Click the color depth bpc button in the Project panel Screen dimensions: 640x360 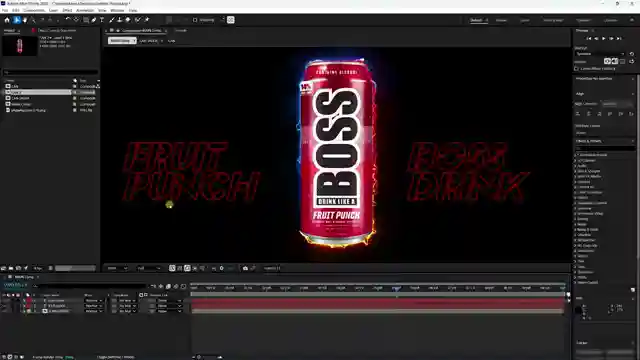pyautogui.click(x=38, y=268)
